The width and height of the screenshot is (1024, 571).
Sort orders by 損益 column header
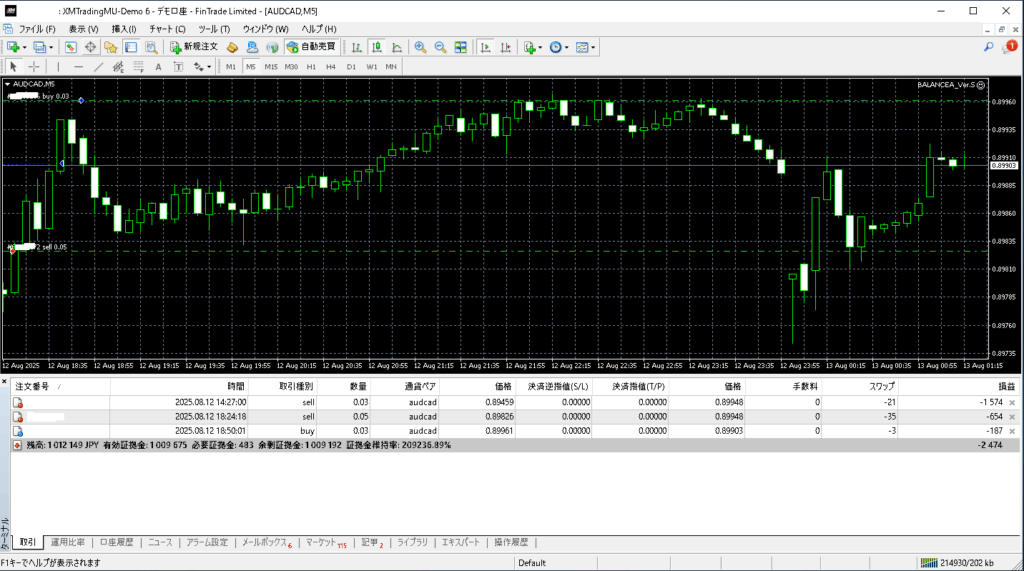[x=1007, y=387]
